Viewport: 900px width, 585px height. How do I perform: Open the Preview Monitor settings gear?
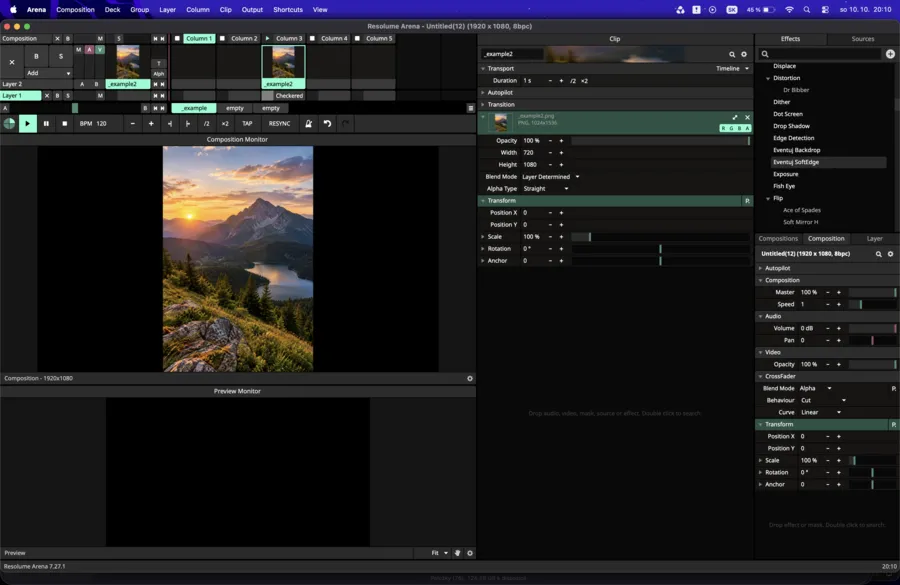[470, 553]
